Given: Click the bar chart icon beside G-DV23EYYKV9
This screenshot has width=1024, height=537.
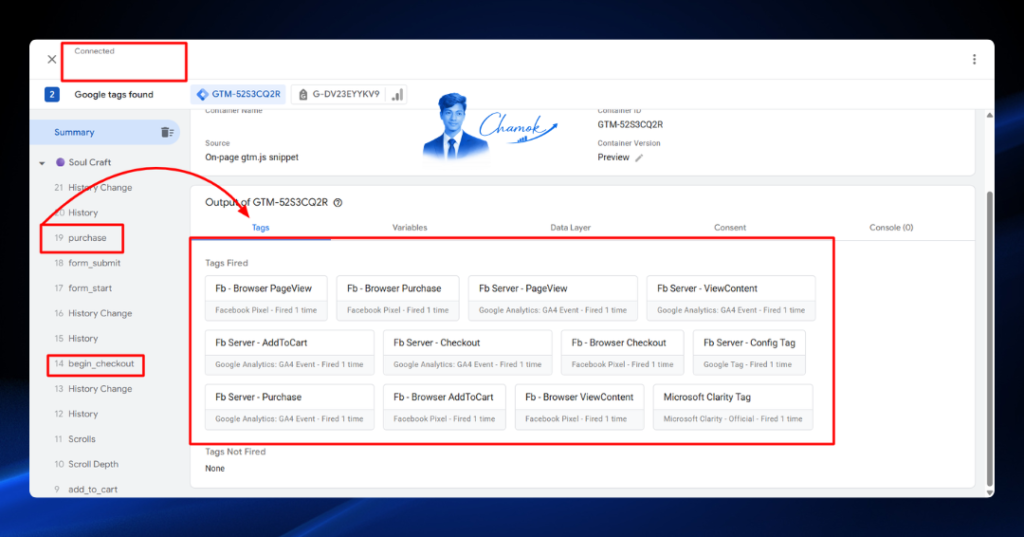Looking at the screenshot, I should tap(397, 95).
